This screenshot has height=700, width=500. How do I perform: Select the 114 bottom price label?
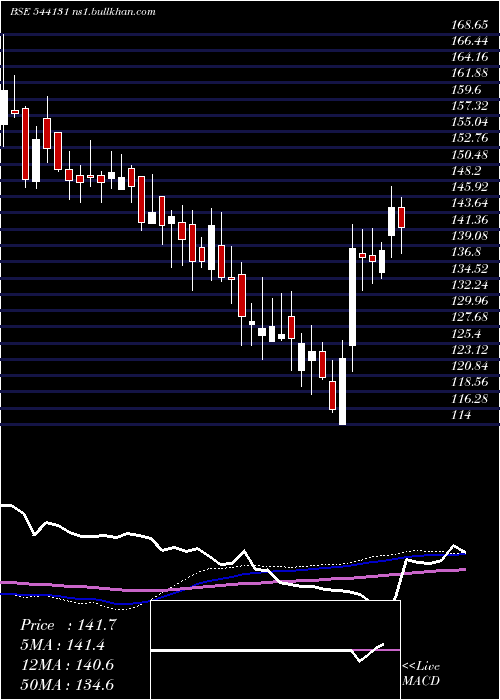462,415
